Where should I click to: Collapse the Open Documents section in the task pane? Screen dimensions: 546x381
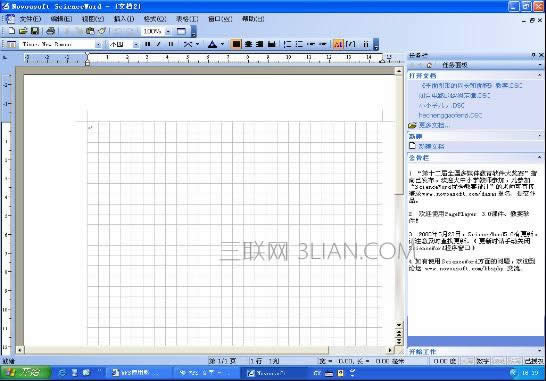point(540,75)
